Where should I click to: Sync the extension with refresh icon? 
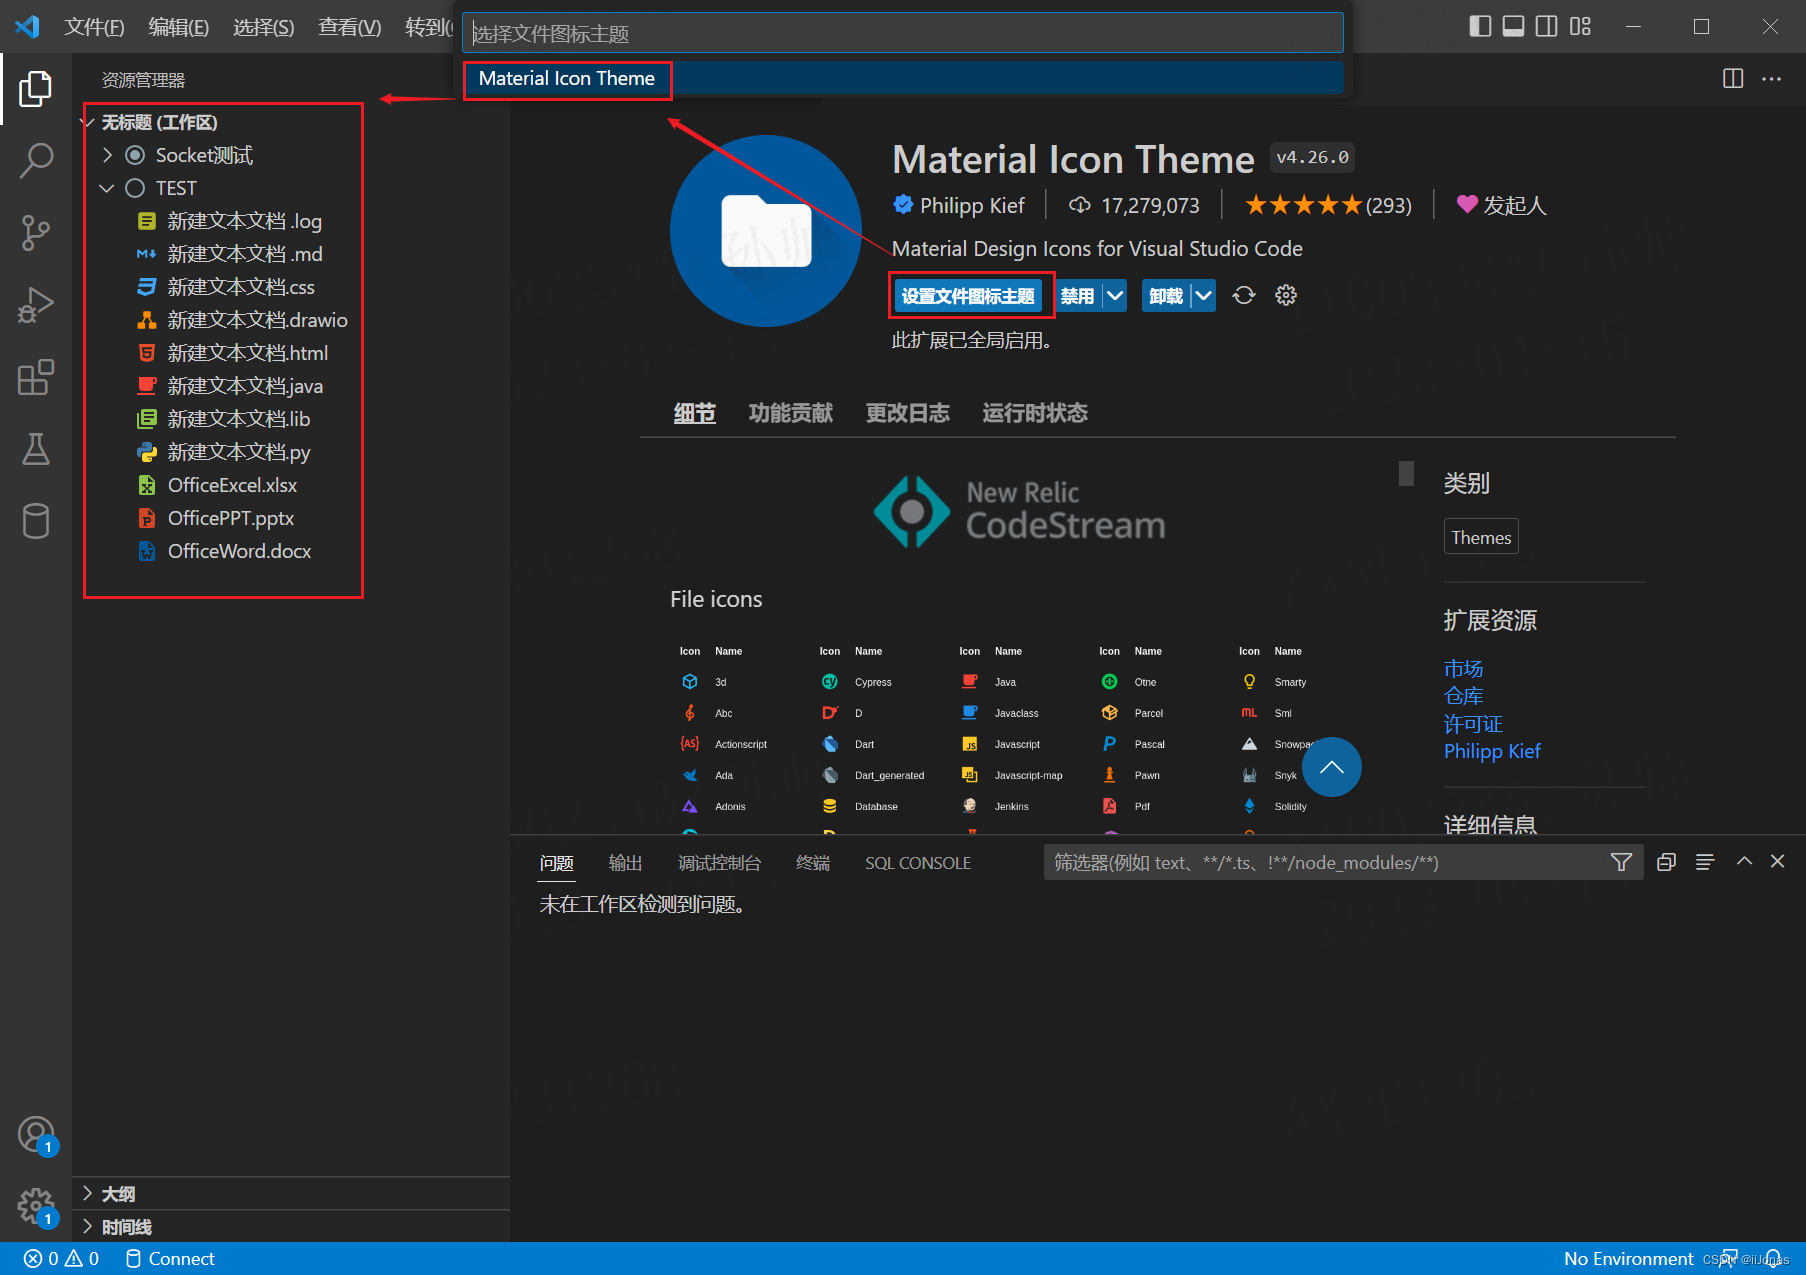coord(1243,295)
